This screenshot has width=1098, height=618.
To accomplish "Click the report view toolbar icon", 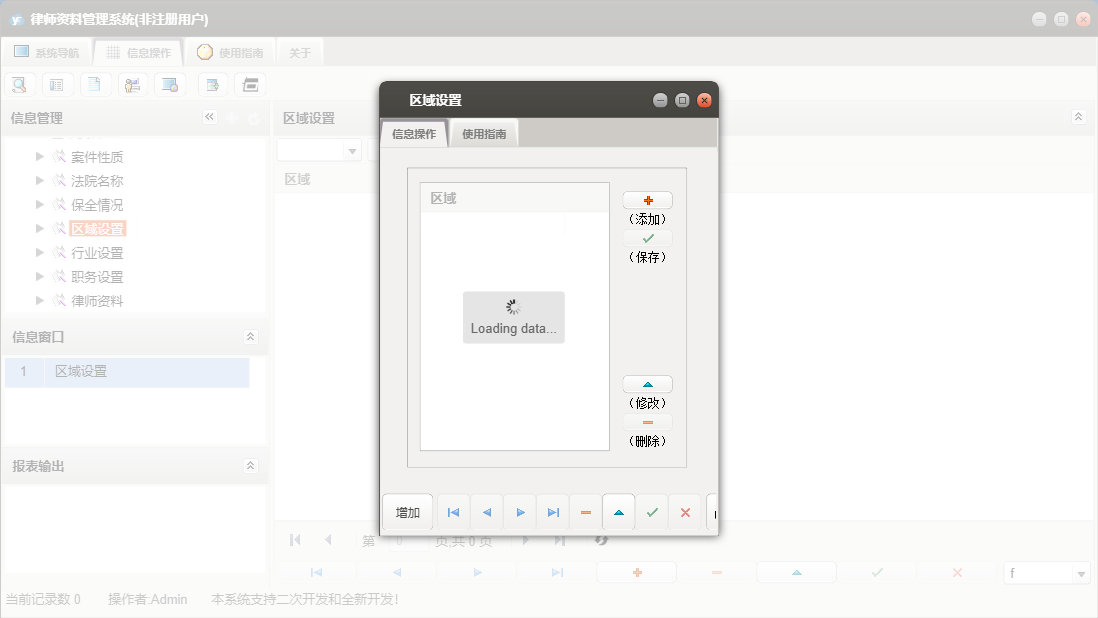I will coord(57,84).
